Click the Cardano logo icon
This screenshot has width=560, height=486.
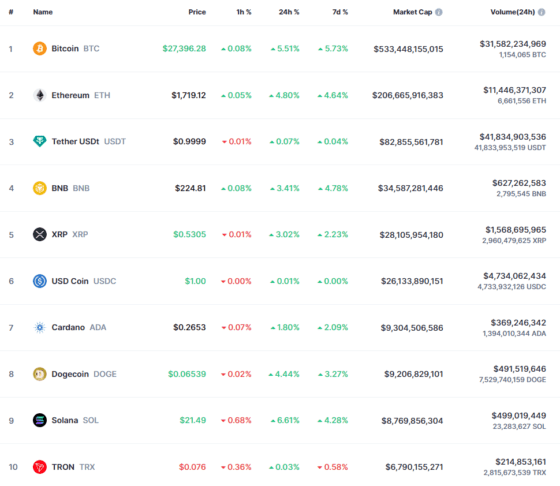40,327
